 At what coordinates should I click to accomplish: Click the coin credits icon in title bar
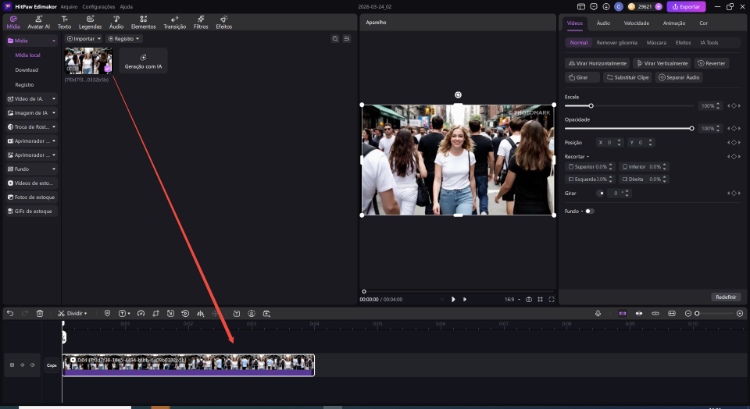pos(631,7)
